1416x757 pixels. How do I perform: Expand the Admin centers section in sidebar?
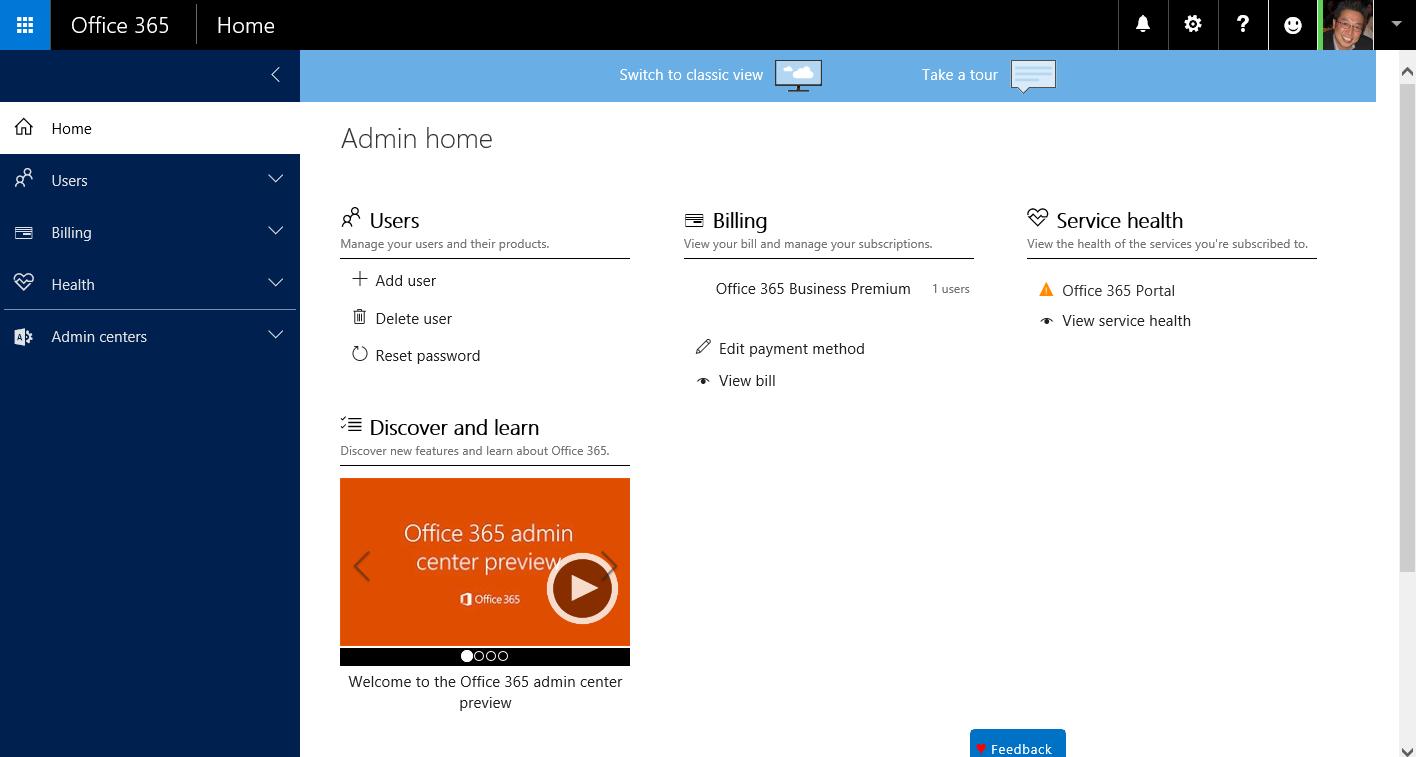click(275, 335)
